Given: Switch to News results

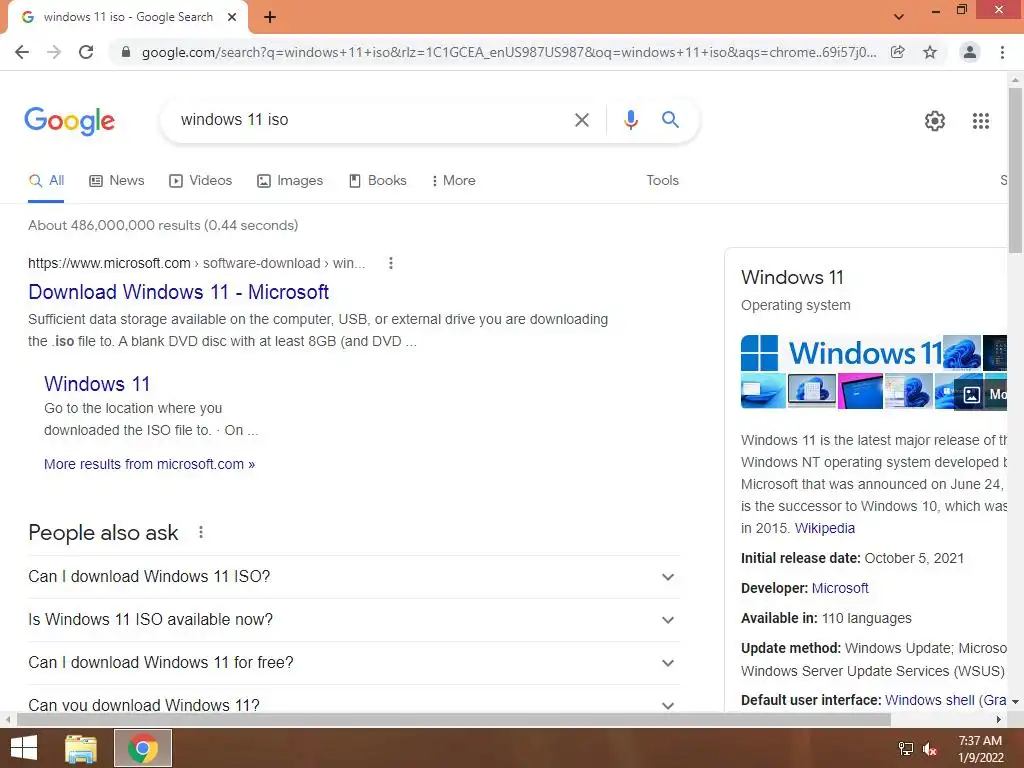Looking at the screenshot, I should pos(117,181).
